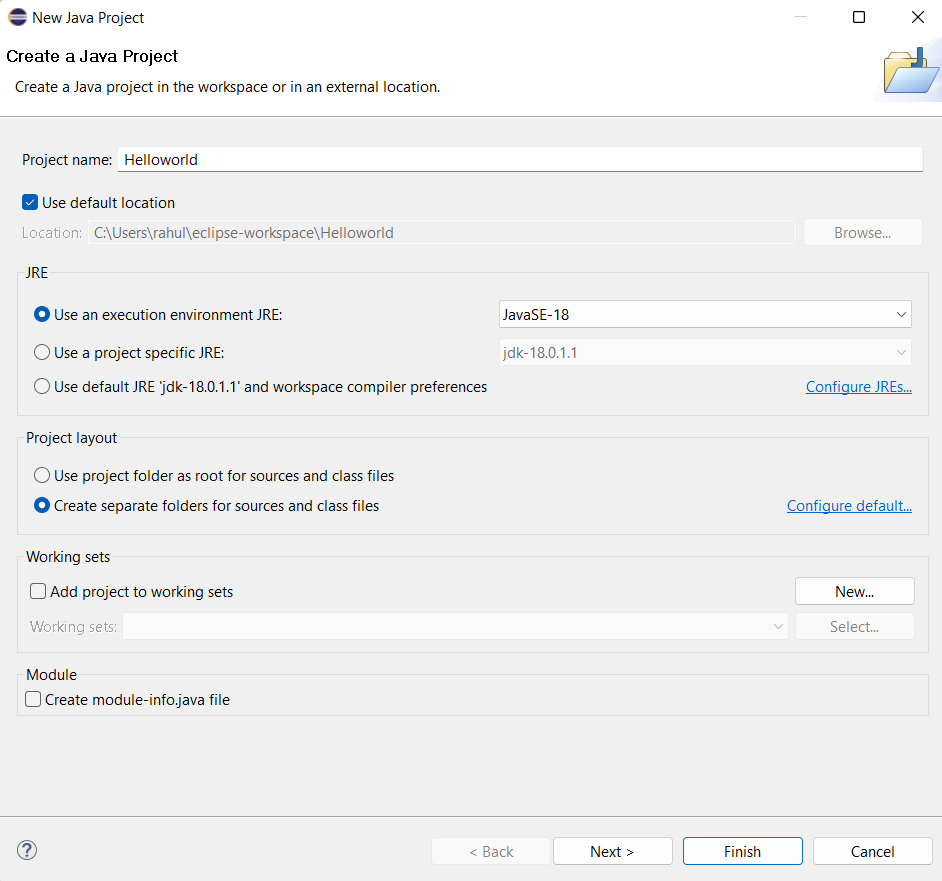The width and height of the screenshot is (942, 881).
Task: Enable 'Use a project specific JRE' option
Action: [x=41, y=351]
